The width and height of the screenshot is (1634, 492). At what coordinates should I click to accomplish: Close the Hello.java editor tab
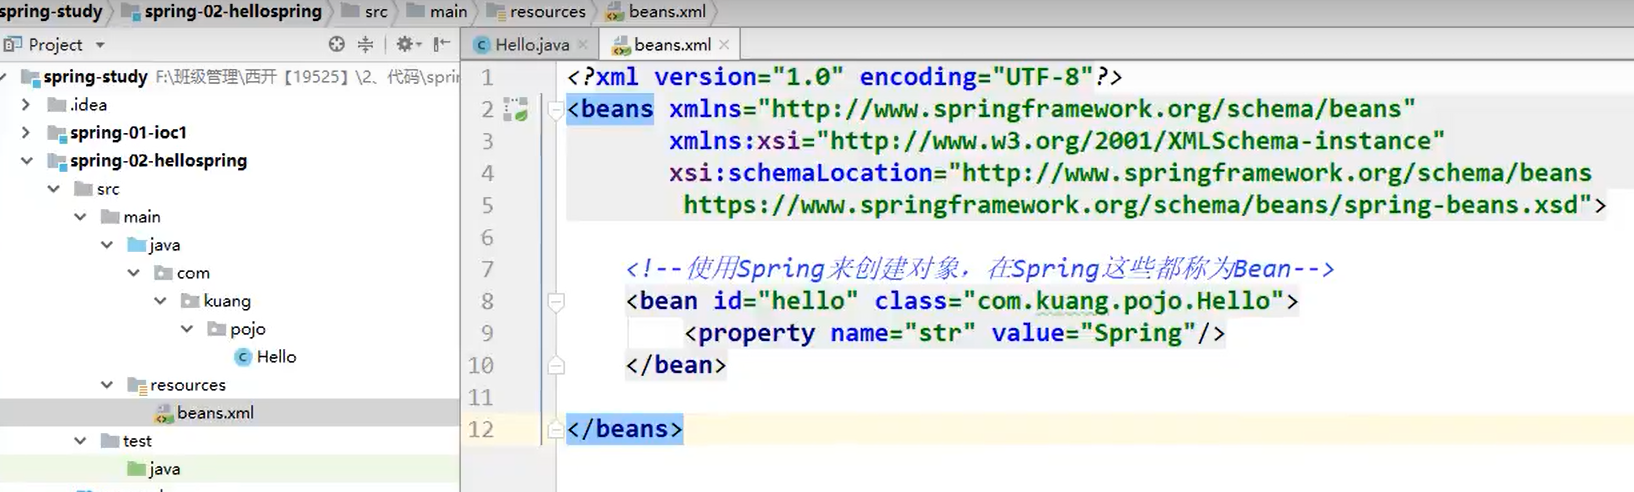[583, 44]
